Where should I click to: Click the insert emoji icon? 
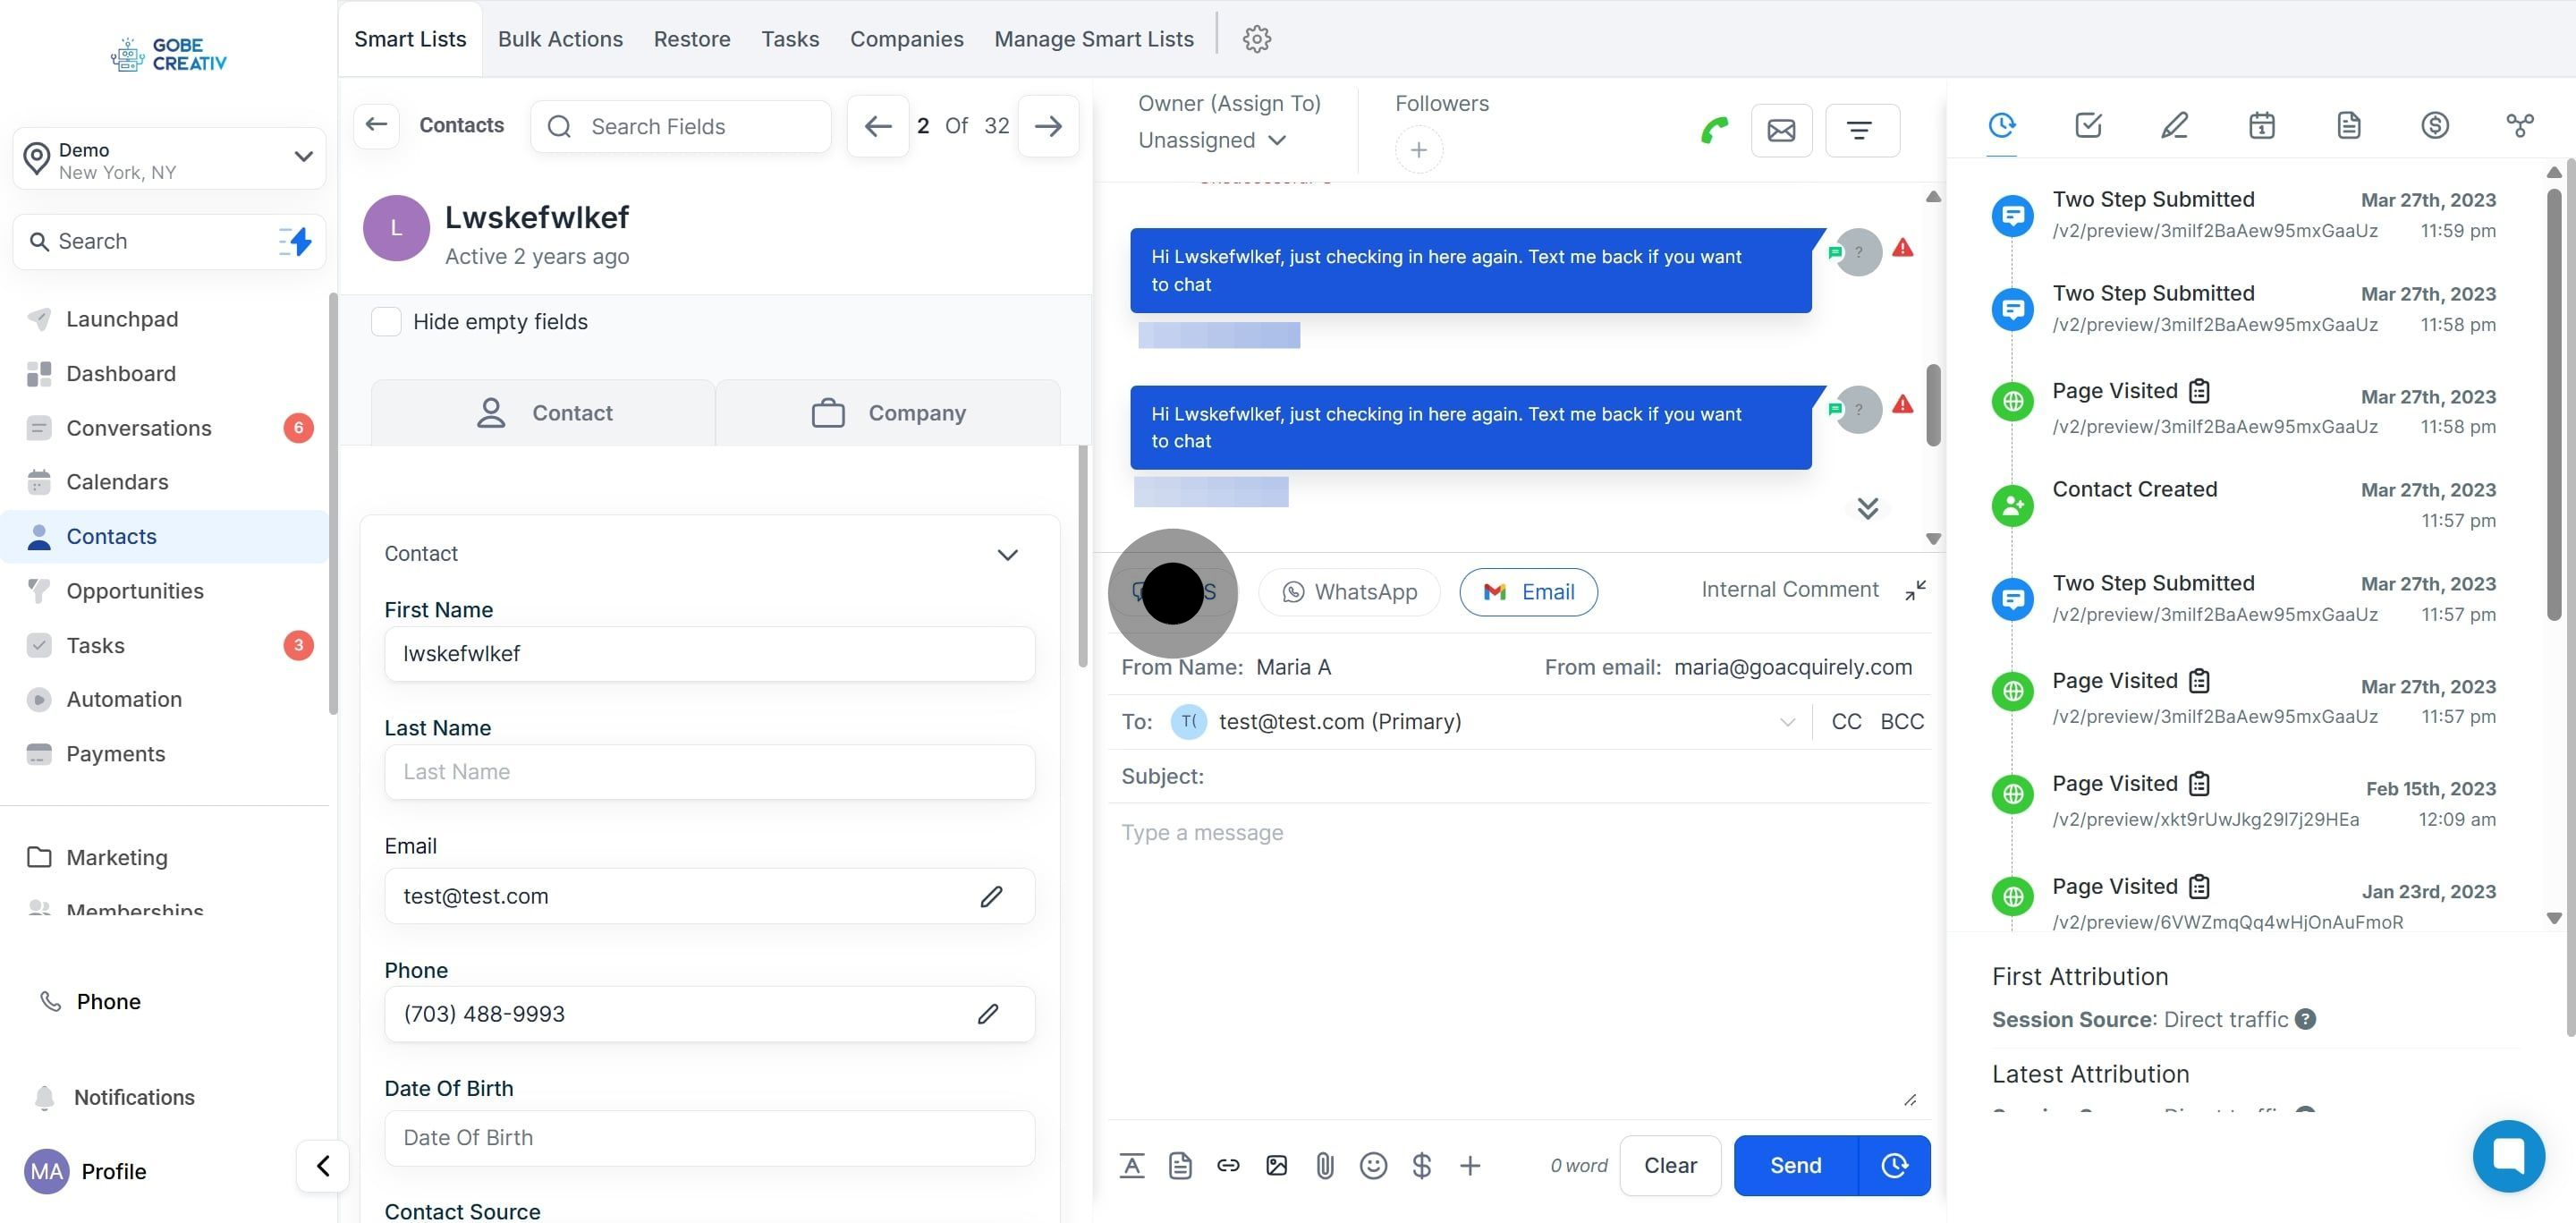click(x=1373, y=1165)
